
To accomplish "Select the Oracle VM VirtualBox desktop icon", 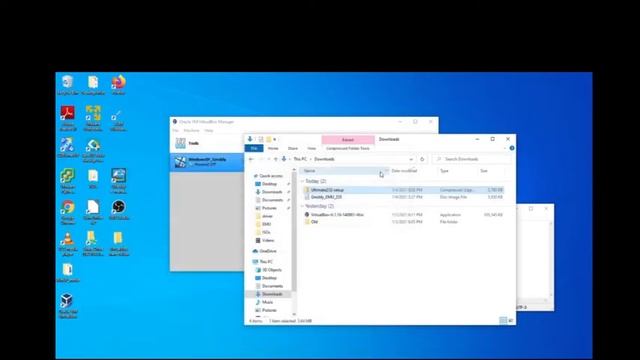I will [x=68, y=306].
